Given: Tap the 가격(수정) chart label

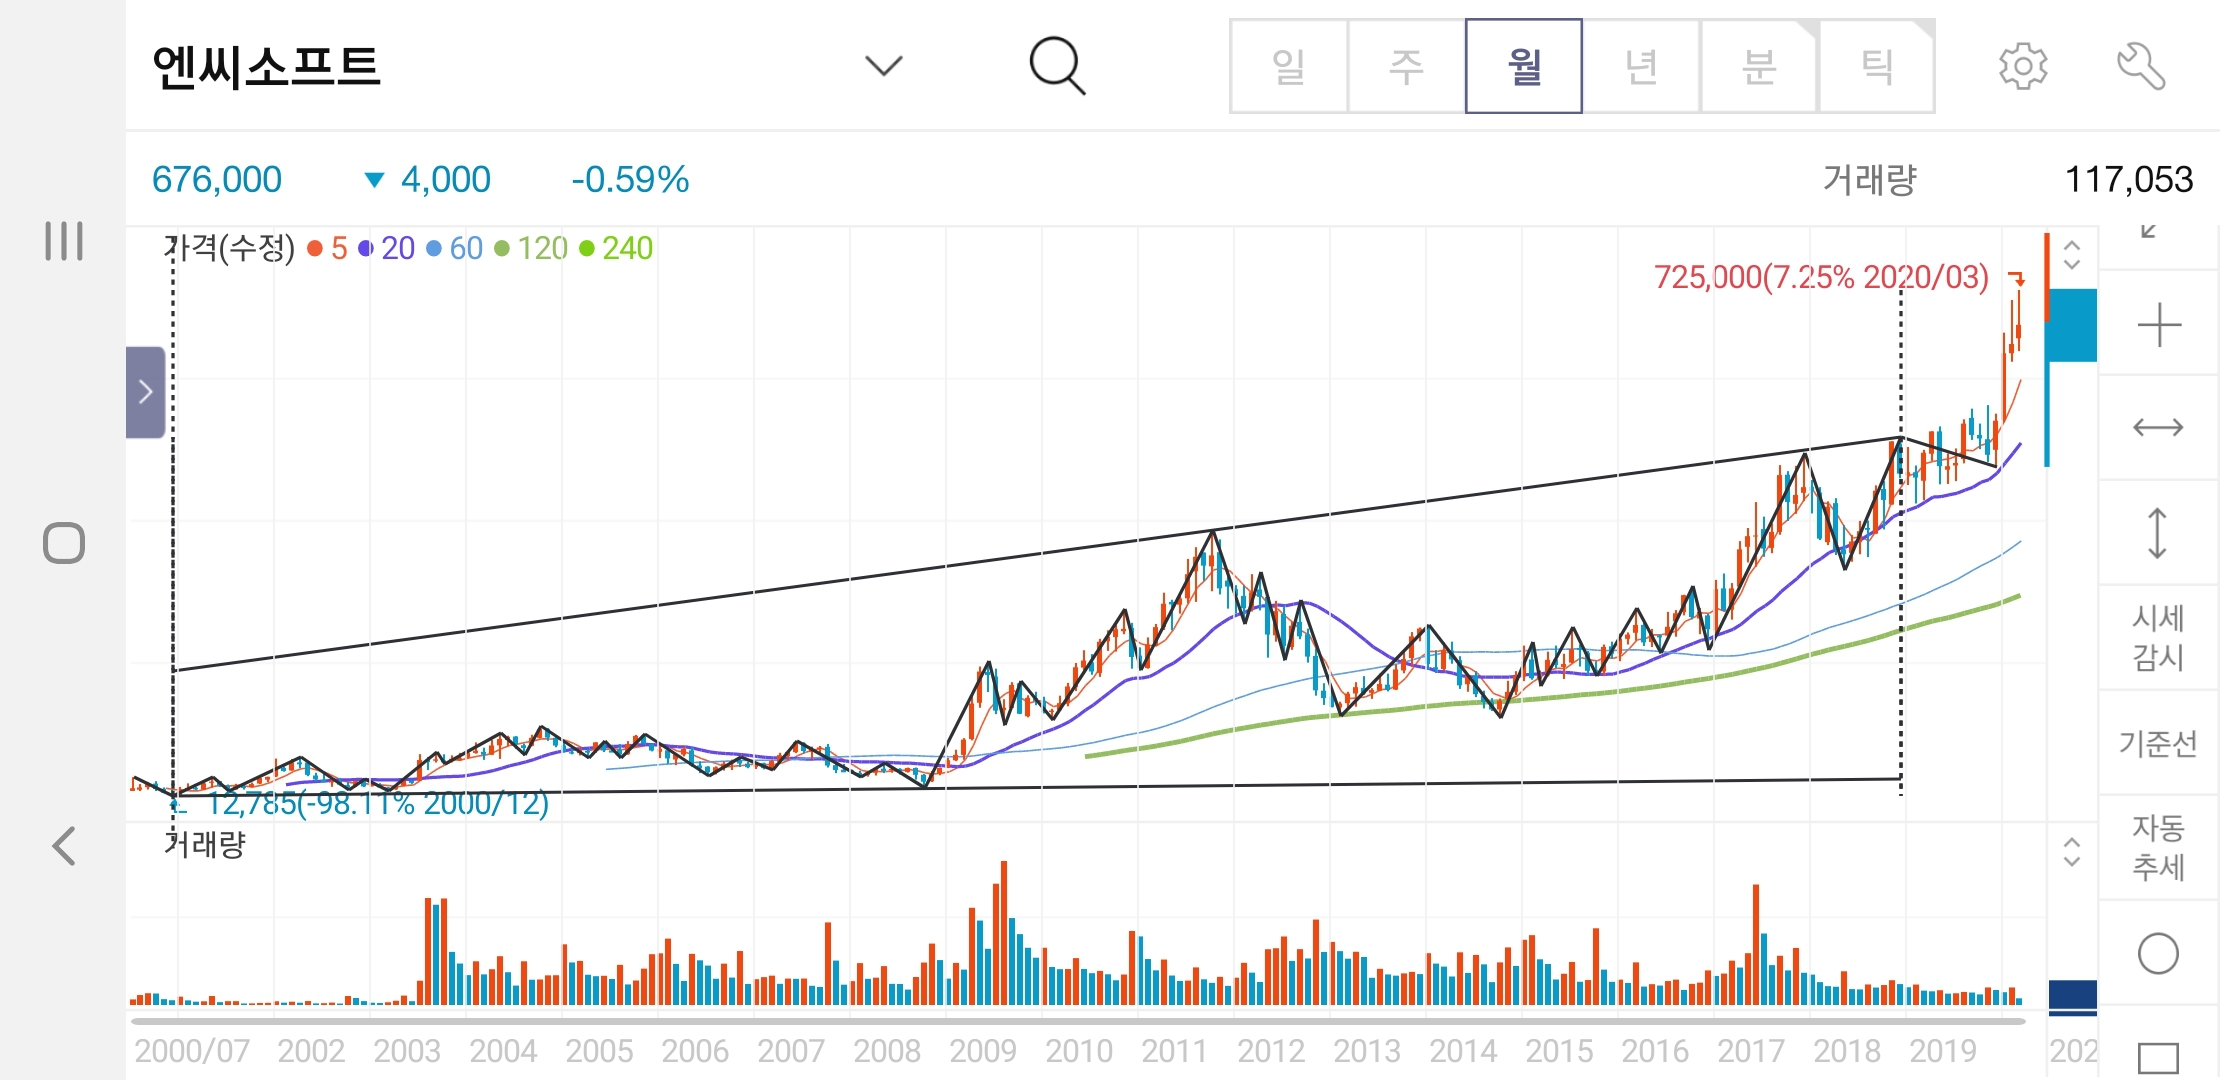Looking at the screenshot, I should click(230, 248).
